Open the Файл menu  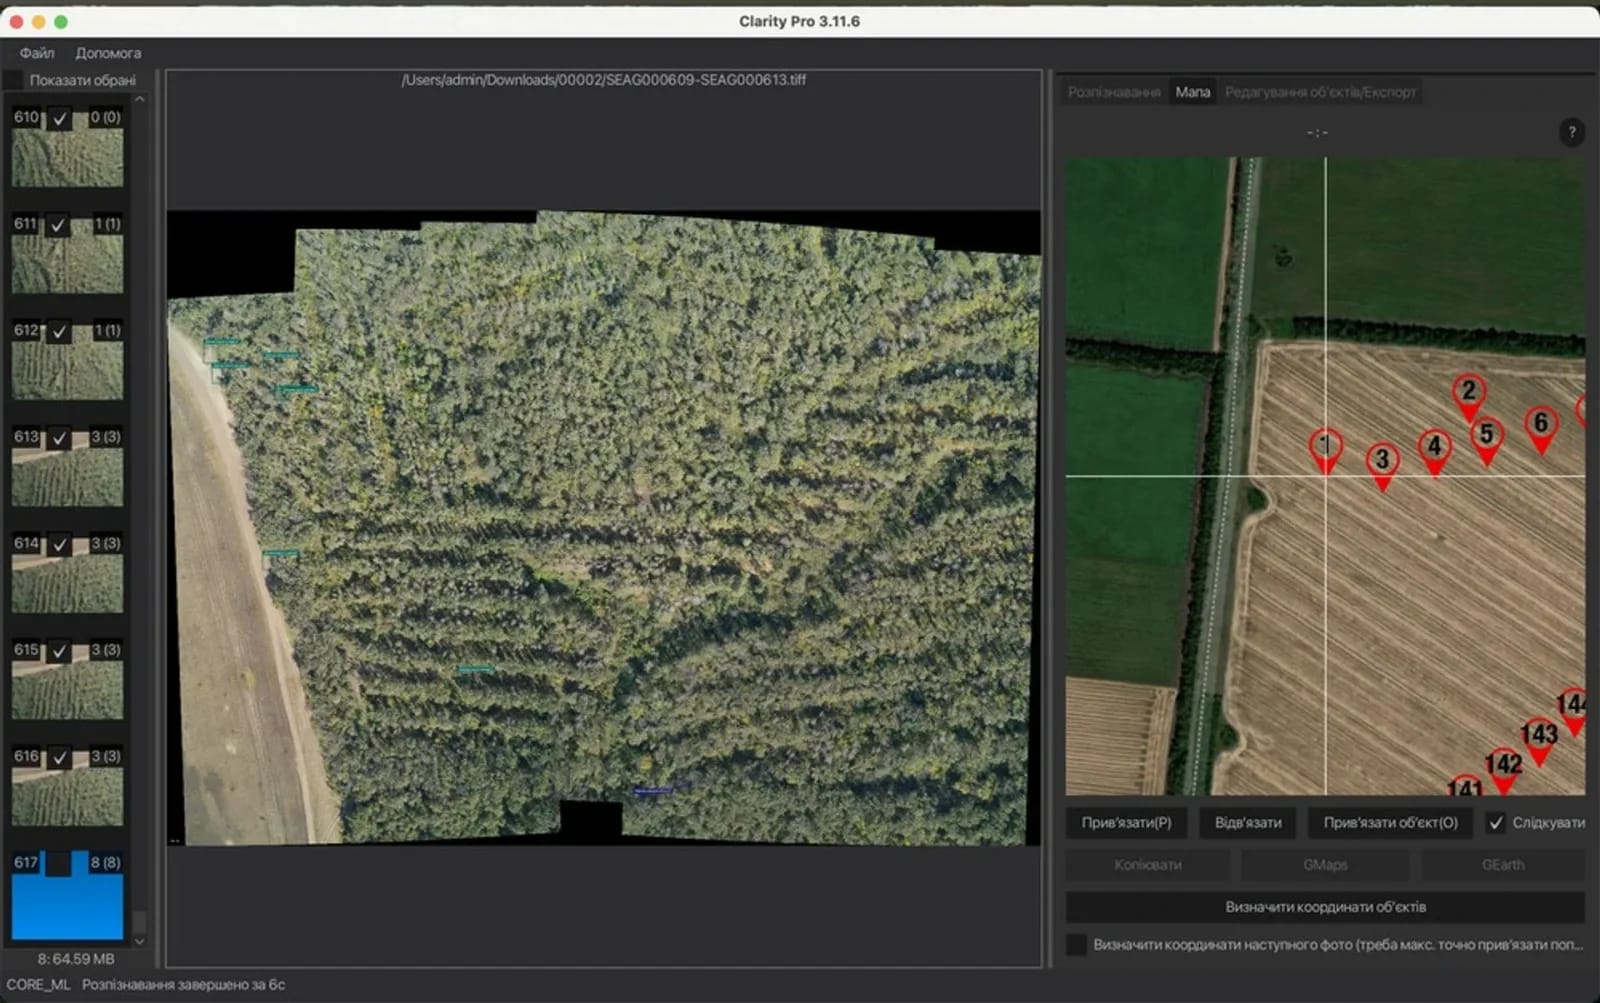[35, 52]
